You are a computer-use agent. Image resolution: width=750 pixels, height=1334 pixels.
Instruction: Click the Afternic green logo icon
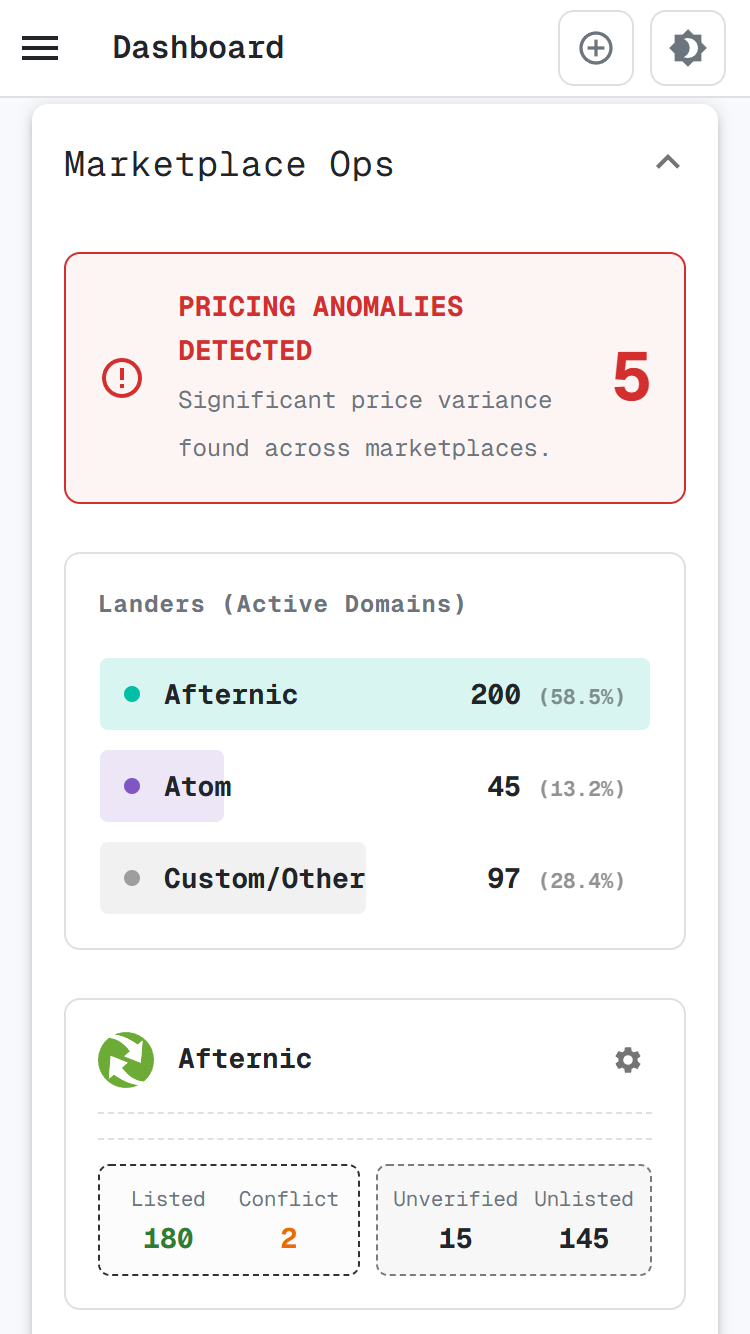[x=126, y=1060]
